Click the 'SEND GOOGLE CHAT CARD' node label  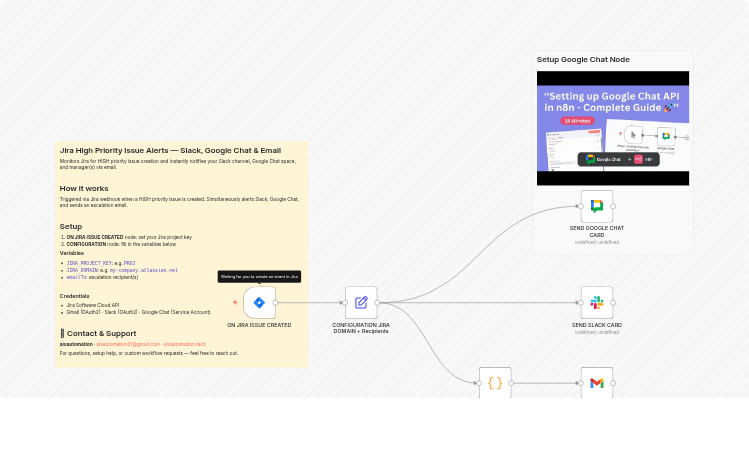[x=597, y=232]
